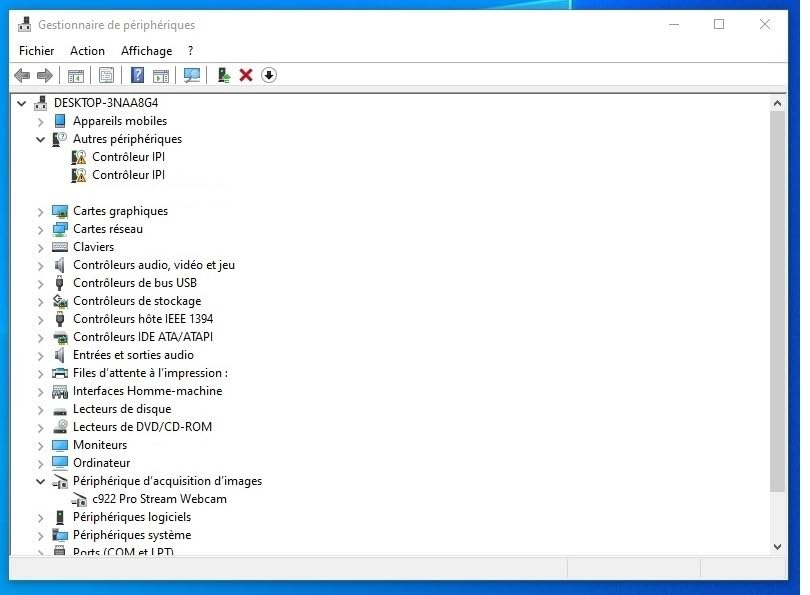
Task: Click the printer icon beside Files d'attente à l'impression
Action: point(60,373)
